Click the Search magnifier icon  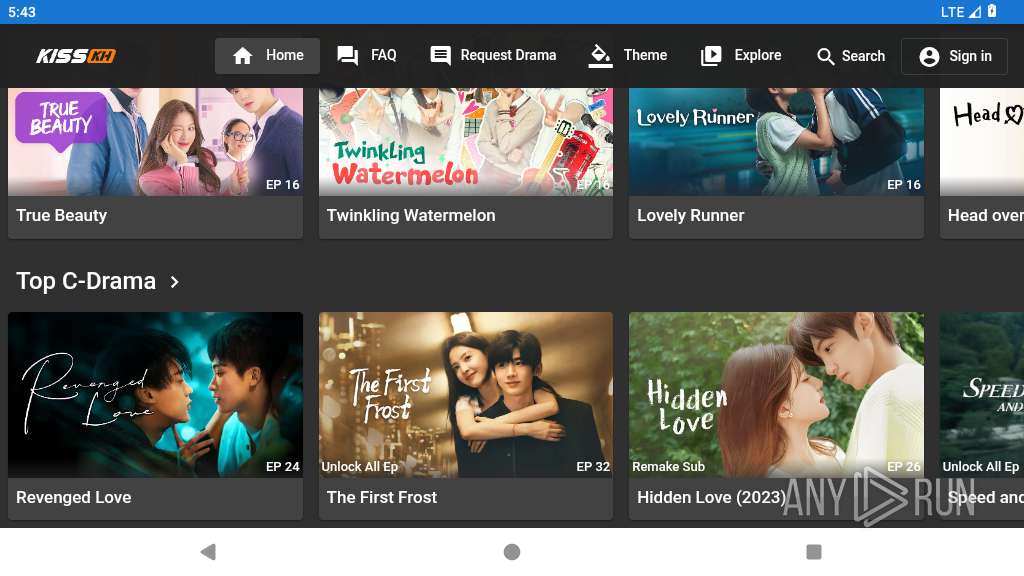[x=825, y=57]
